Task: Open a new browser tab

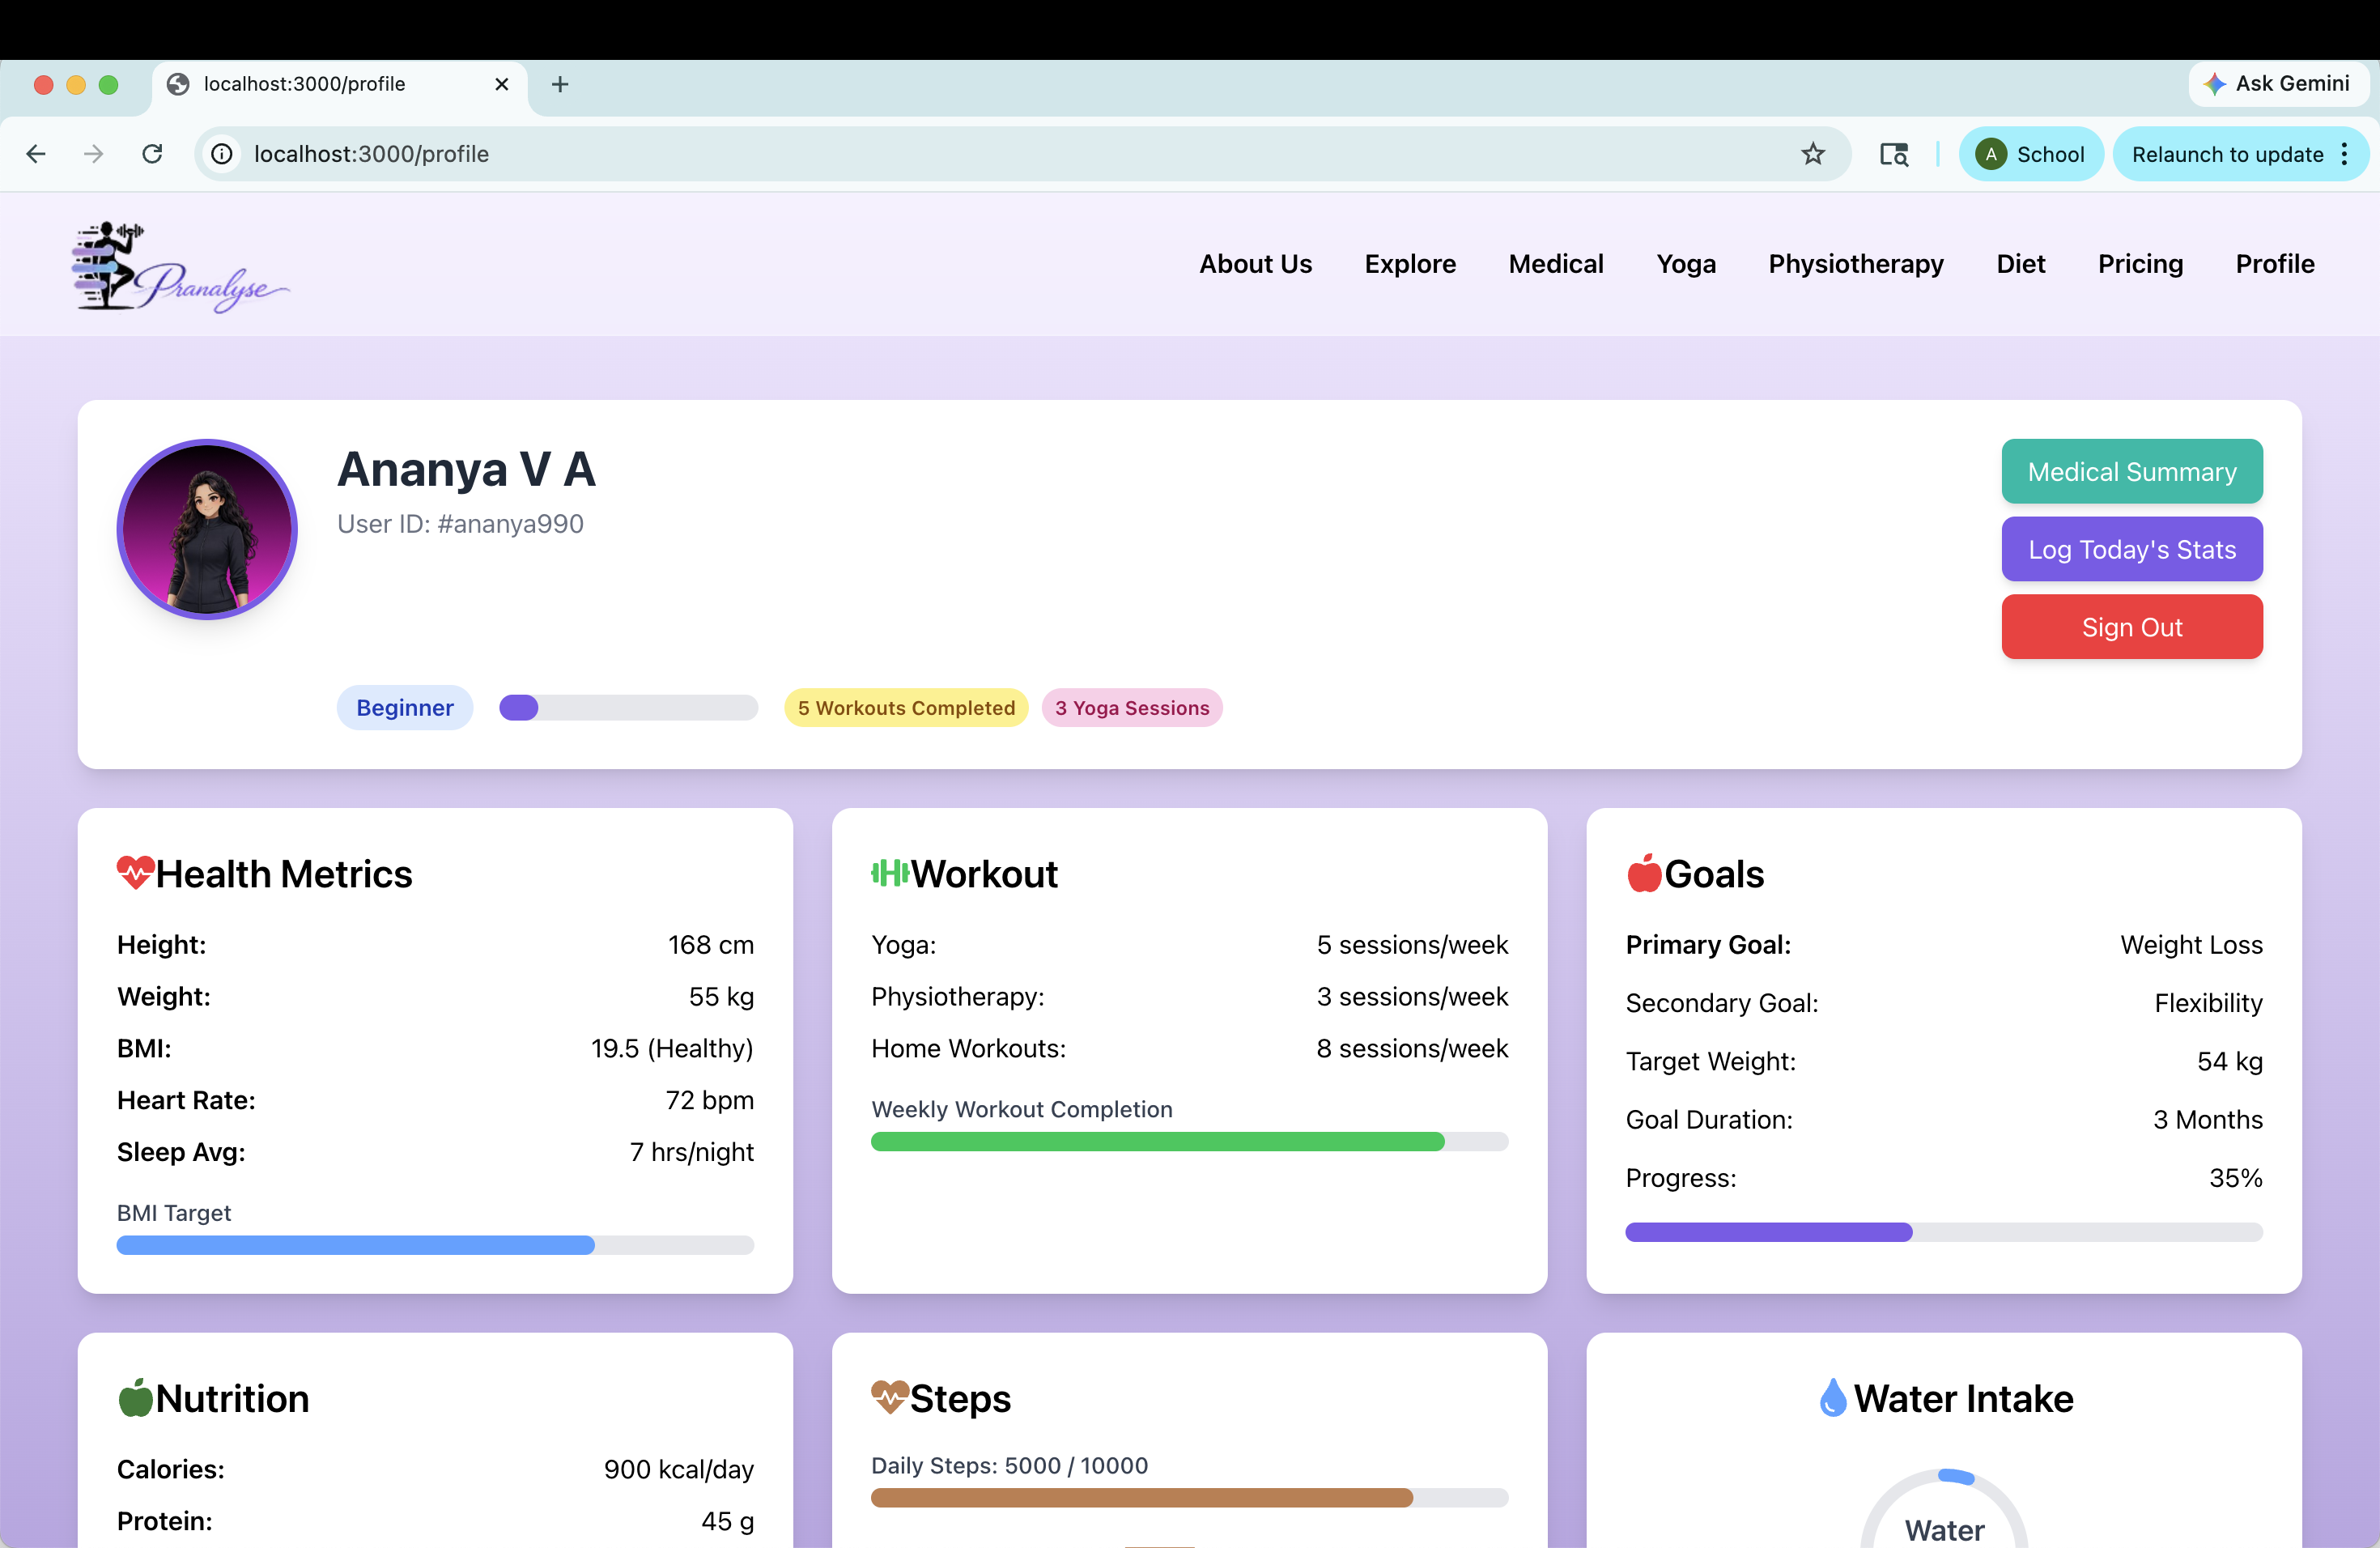Action: click(560, 84)
